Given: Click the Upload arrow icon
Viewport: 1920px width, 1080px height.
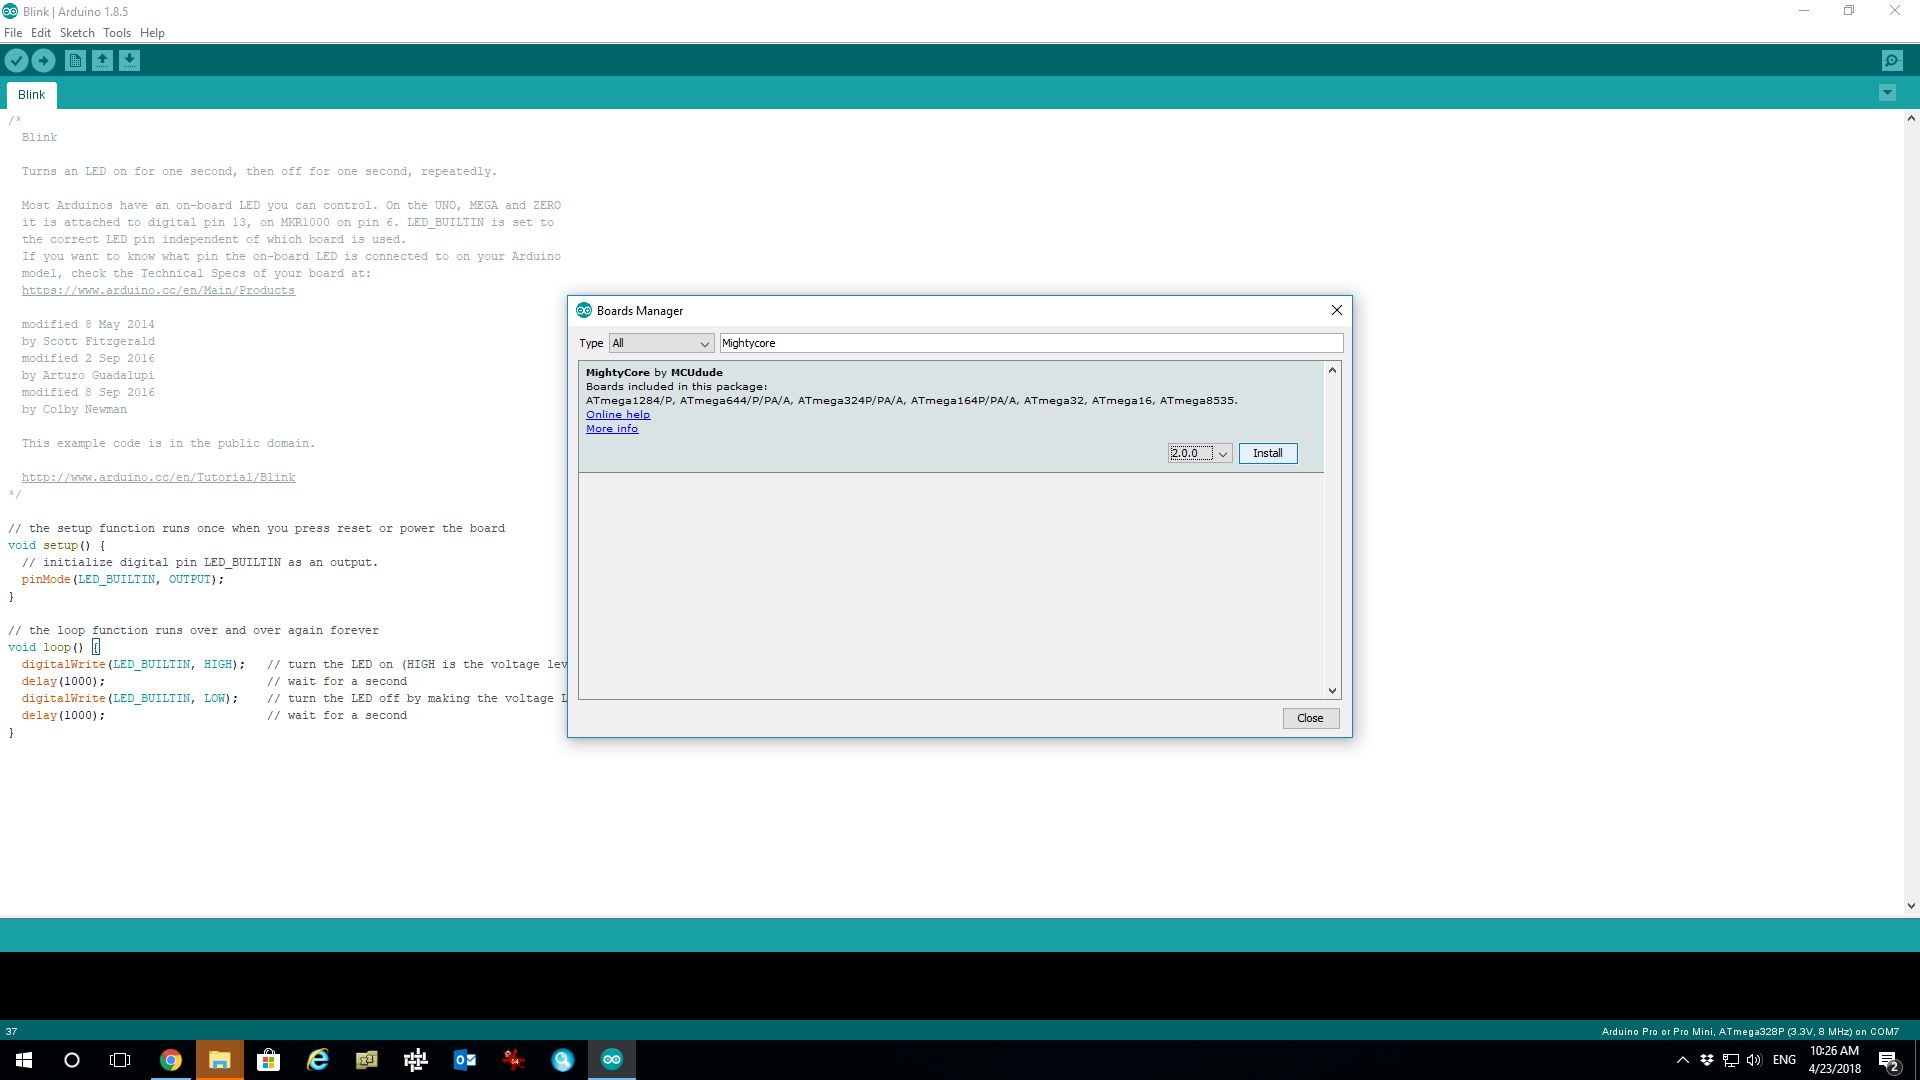Looking at the screenshot, I should 43,61.
